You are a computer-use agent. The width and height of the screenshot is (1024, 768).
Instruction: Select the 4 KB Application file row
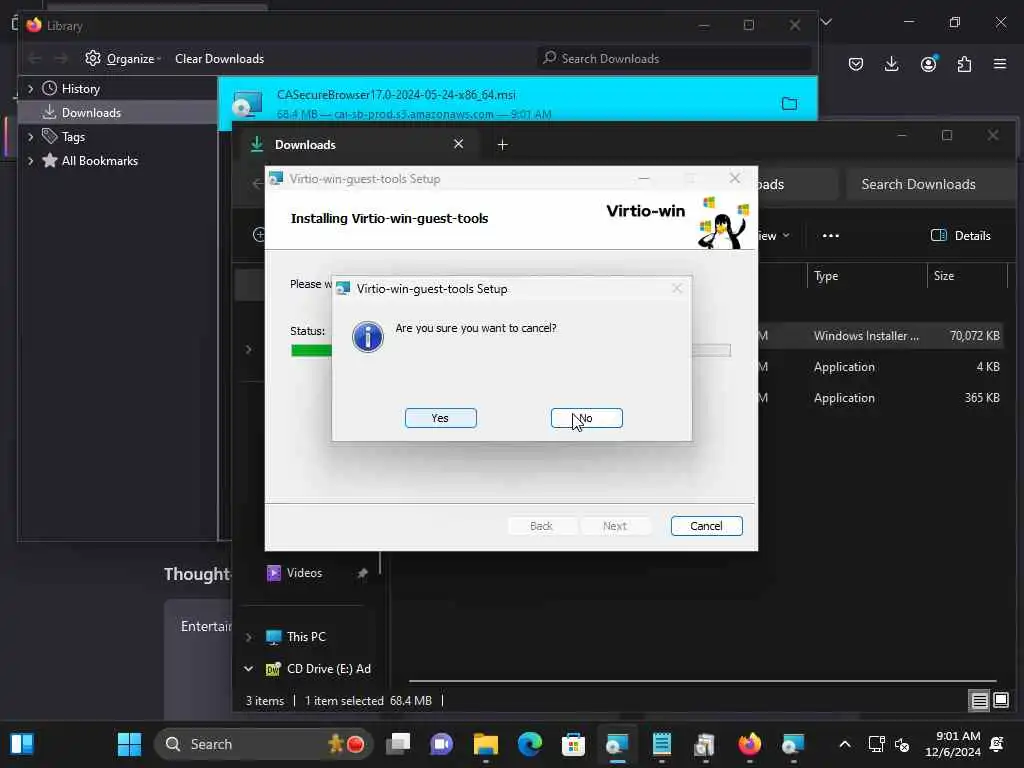pos(880,367)
